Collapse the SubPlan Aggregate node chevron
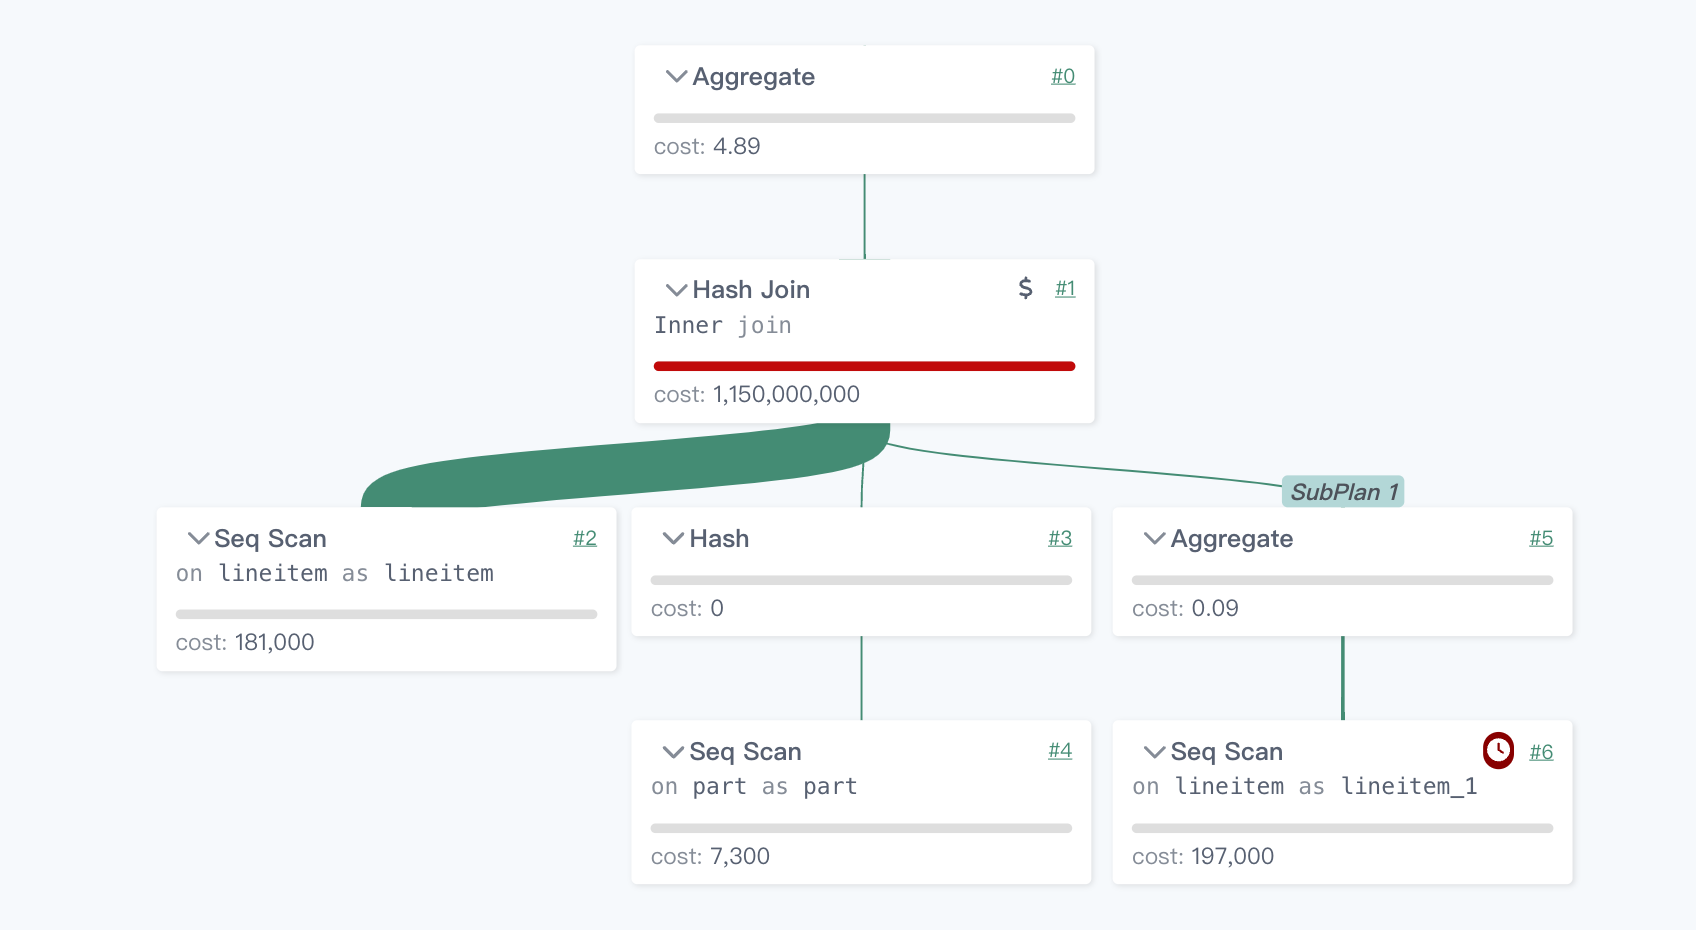The image size is (1696, 930). (x=1154, y=539)
